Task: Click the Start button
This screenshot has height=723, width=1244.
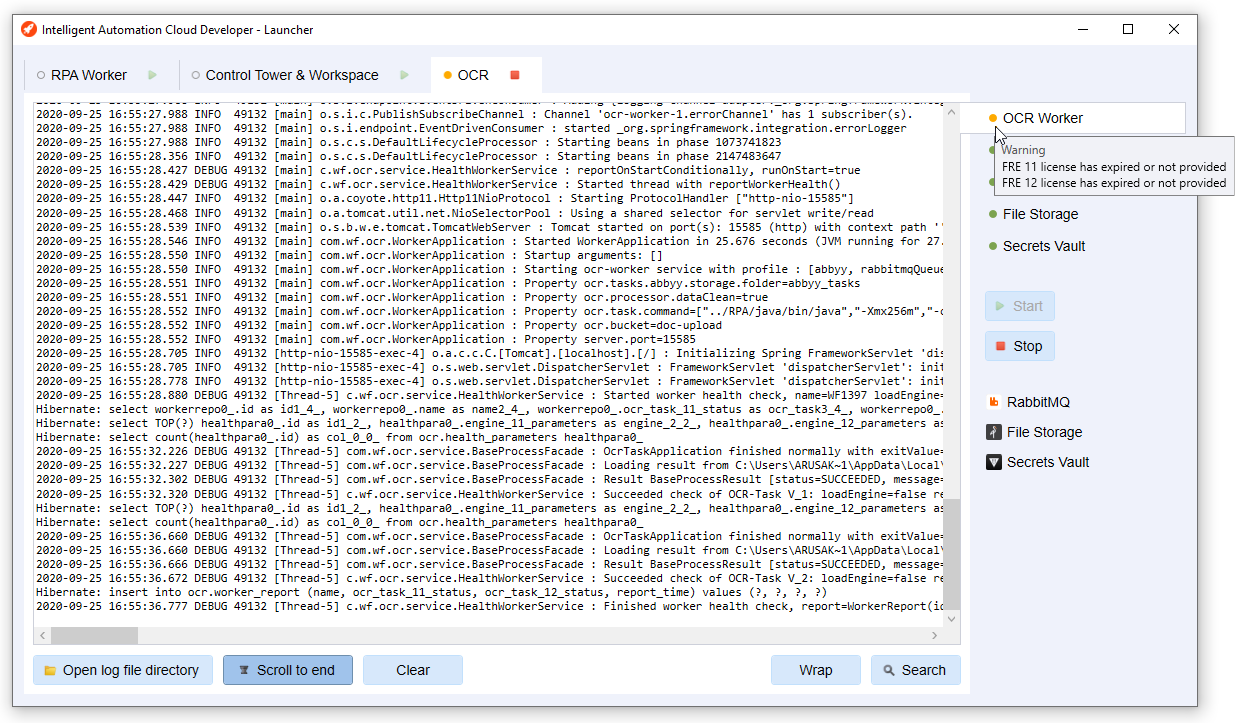Action: coord(1019,306)
